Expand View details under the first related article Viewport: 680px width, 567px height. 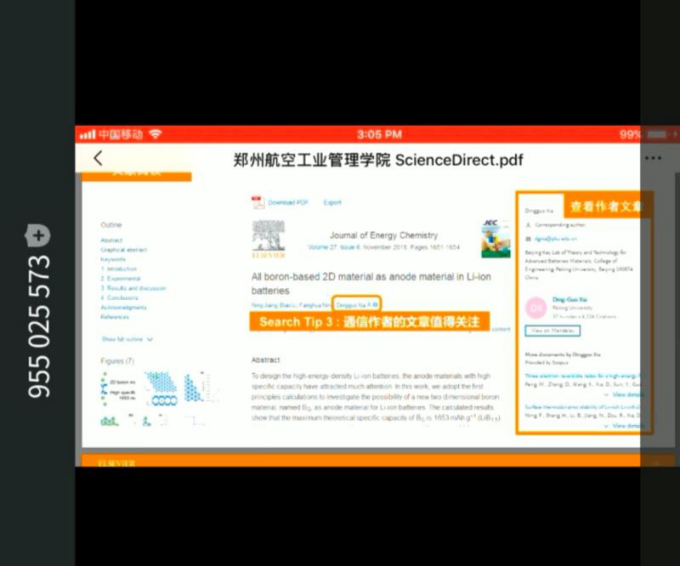tap(622, 395)
